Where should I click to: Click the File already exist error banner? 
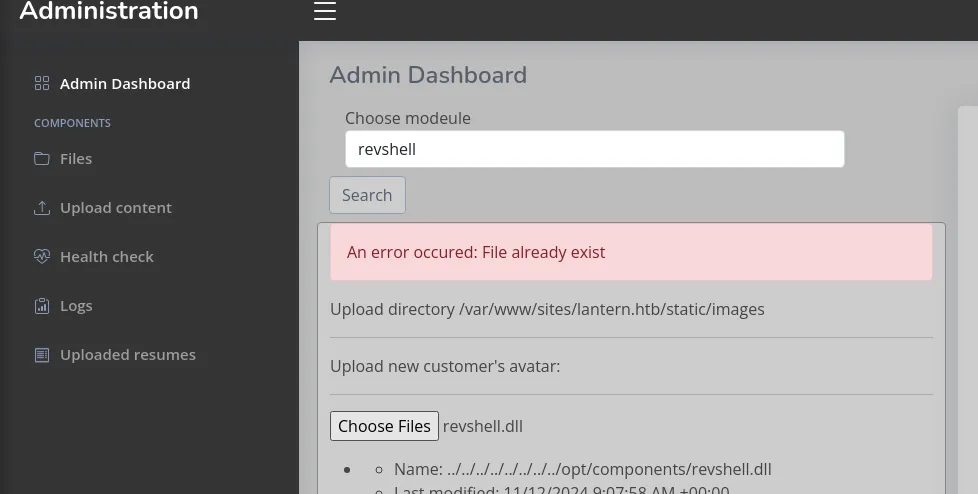[631, 252]
